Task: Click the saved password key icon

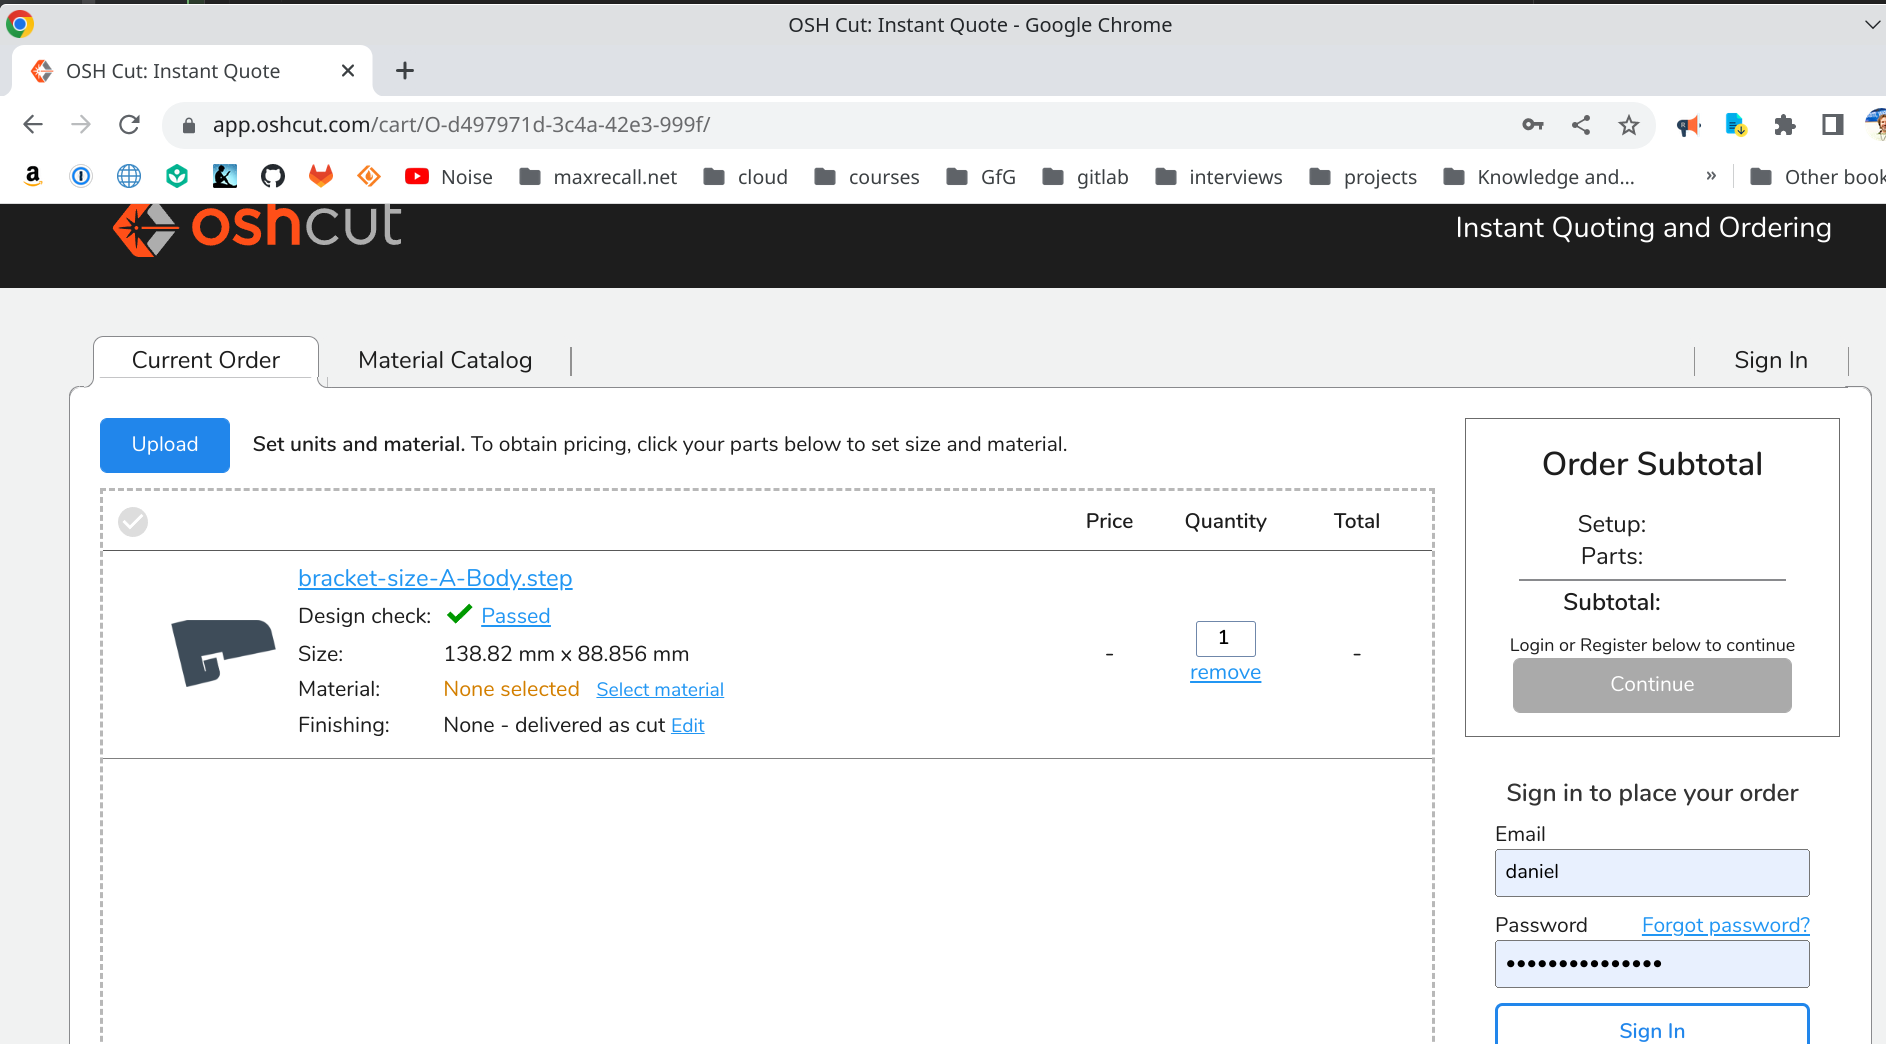Action: coord(1532,125)
